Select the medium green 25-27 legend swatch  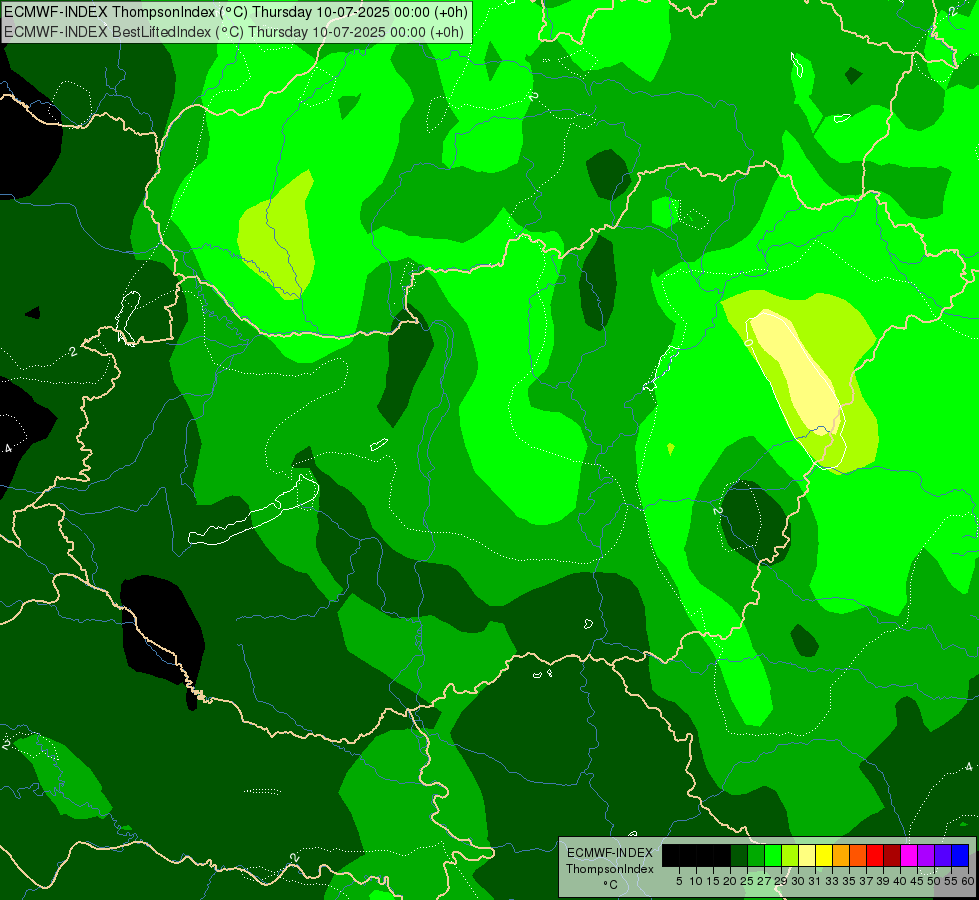(756, 855)
